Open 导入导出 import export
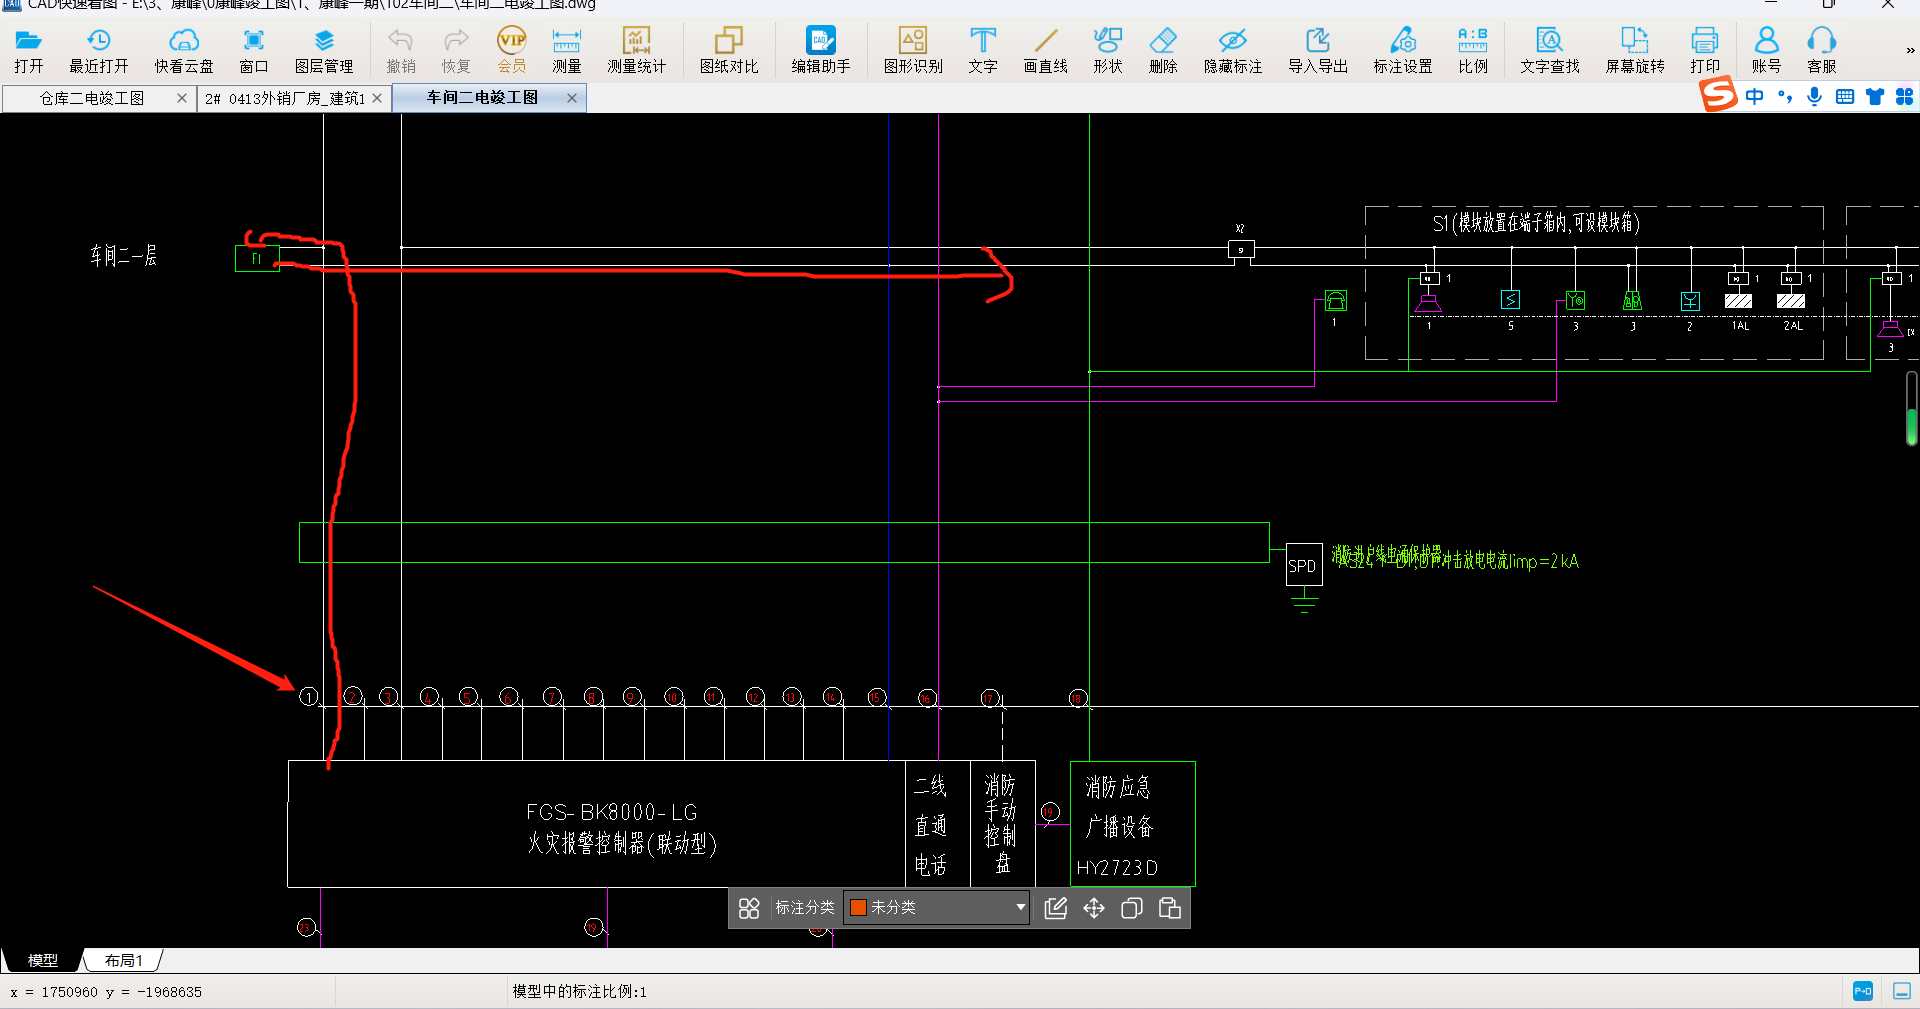 [x=1318, y=50]
